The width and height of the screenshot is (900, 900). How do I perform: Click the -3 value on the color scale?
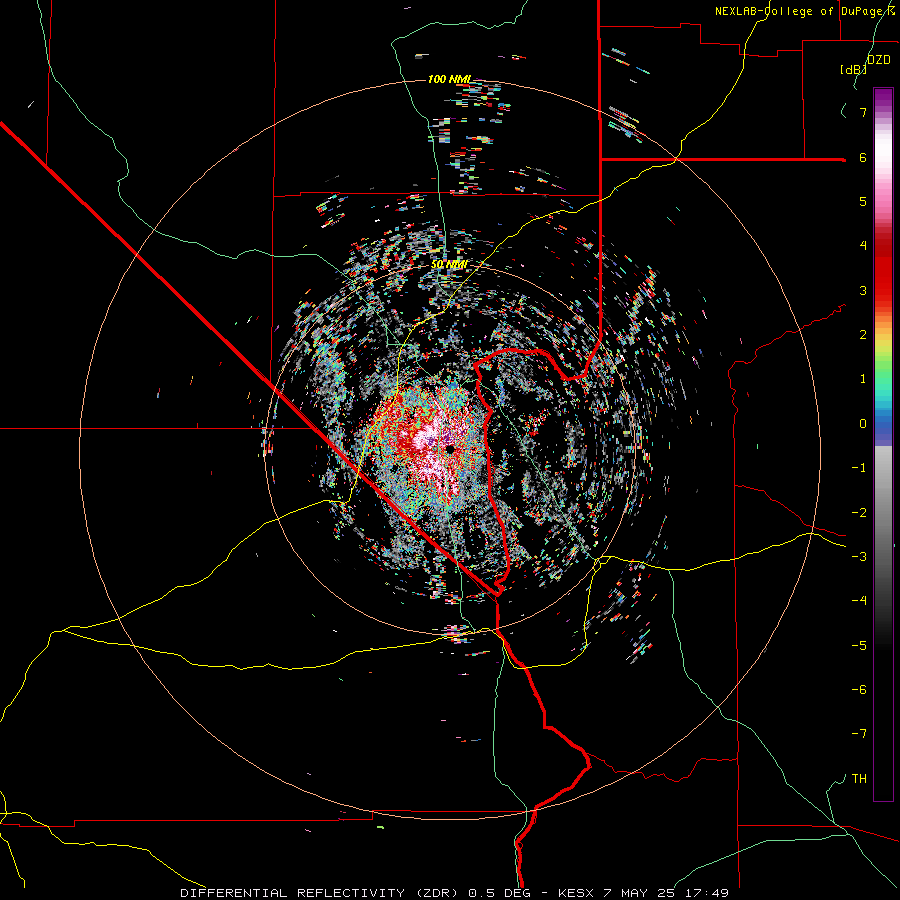pyautogui.click(x=859, y=557)
